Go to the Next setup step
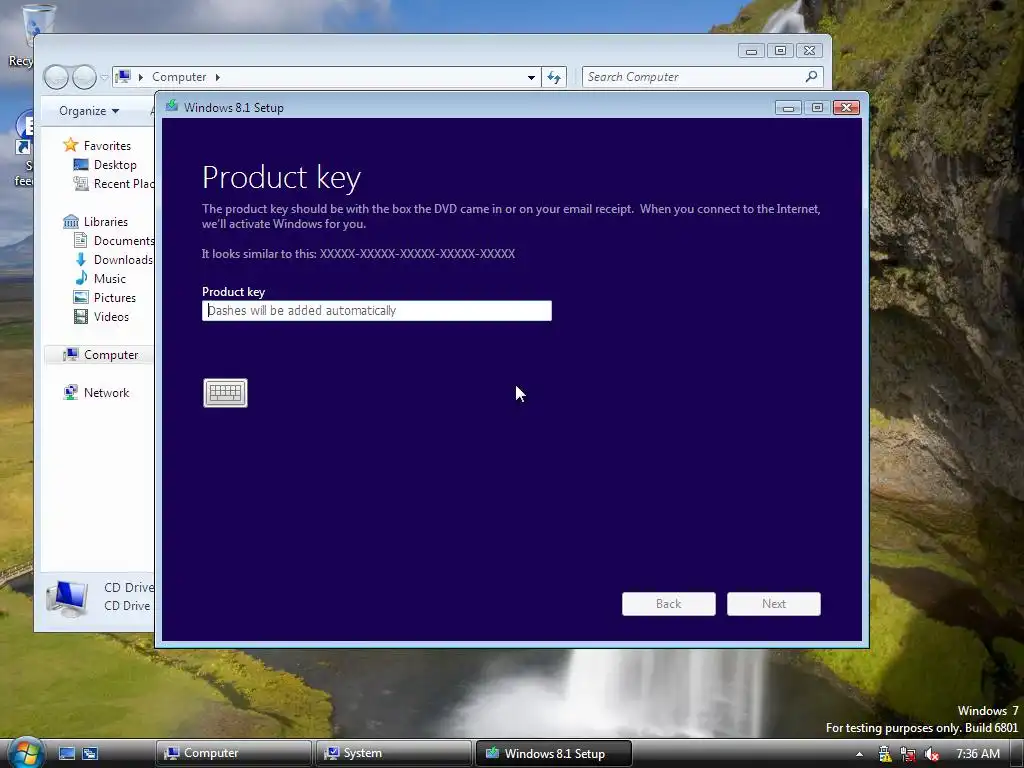Viewport: 1024px width, 768px height. (x=773, y=603)
